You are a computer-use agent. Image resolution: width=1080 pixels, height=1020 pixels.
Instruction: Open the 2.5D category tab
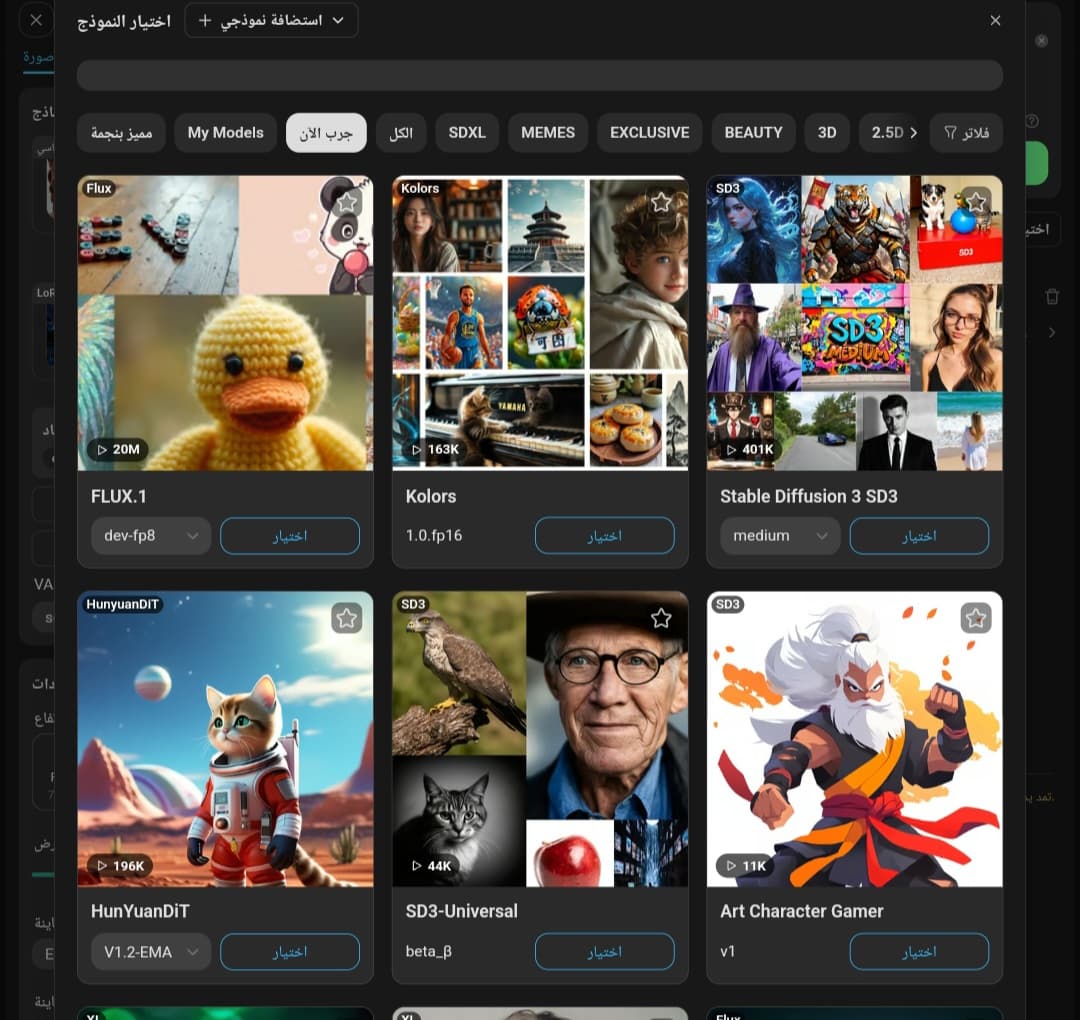pyautogui.click(x=886, y=132)
